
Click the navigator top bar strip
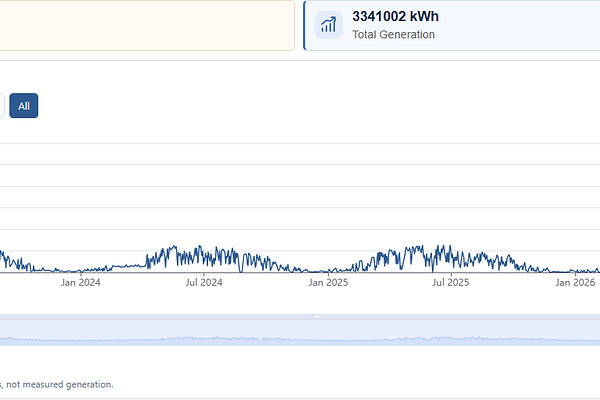coord(300,317)
